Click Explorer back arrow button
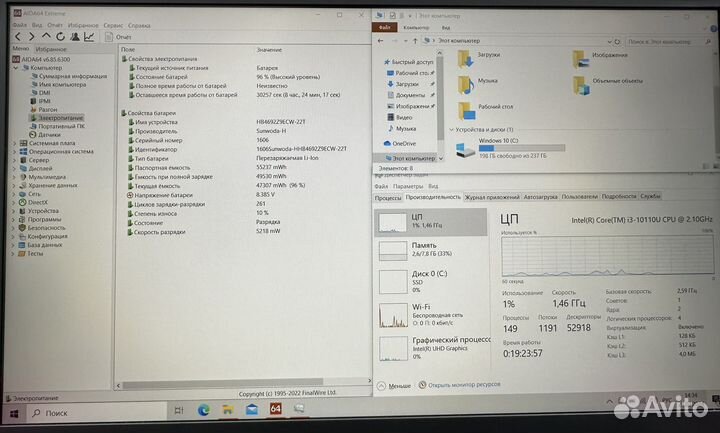720x433 pixels. pyautogui.click(x=381, y=41)
